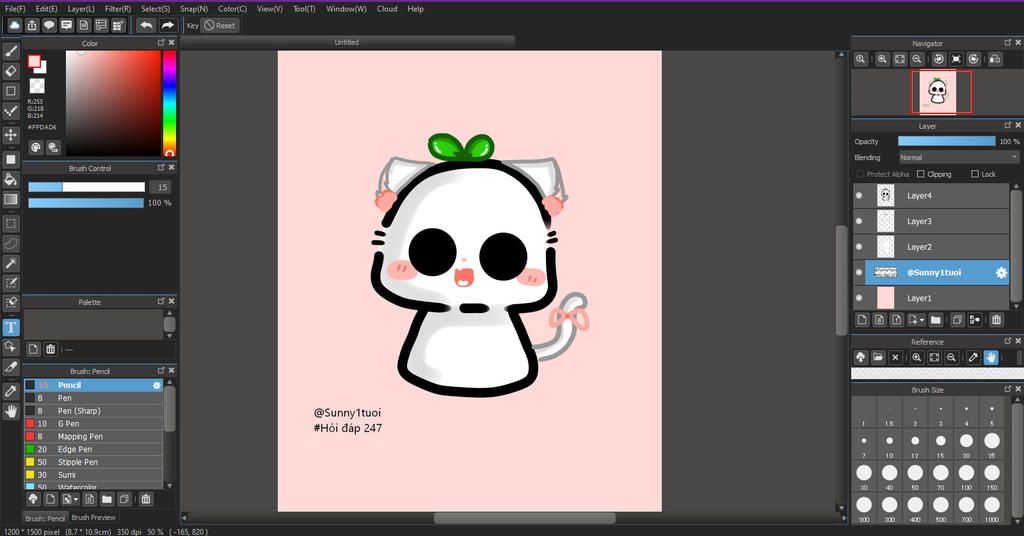1024x536 pixels.
Task: Select the Hand tool
Action: [x=11, y=411]
